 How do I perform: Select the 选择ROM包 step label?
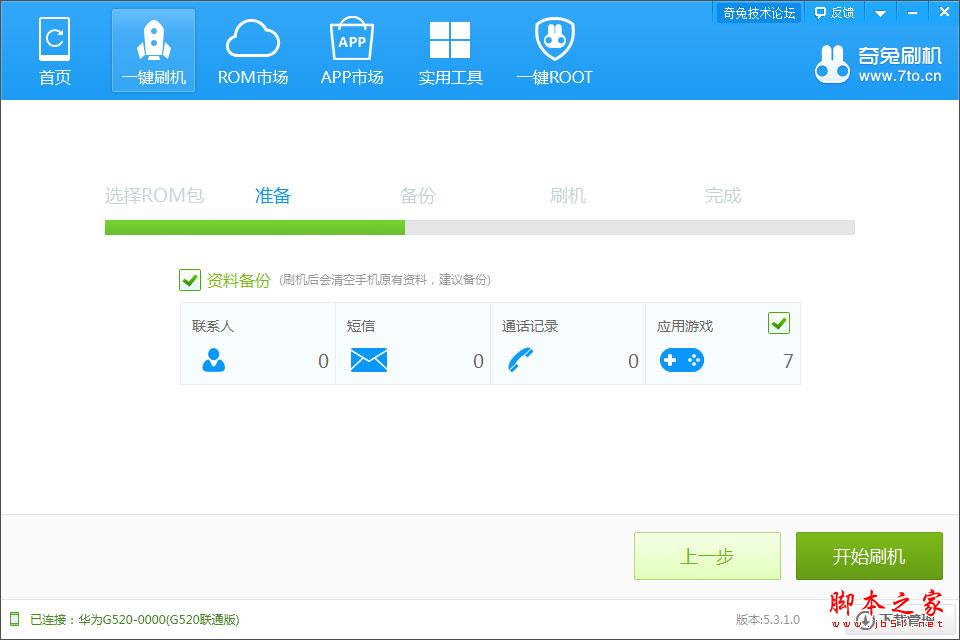click(x=154, y=195)
